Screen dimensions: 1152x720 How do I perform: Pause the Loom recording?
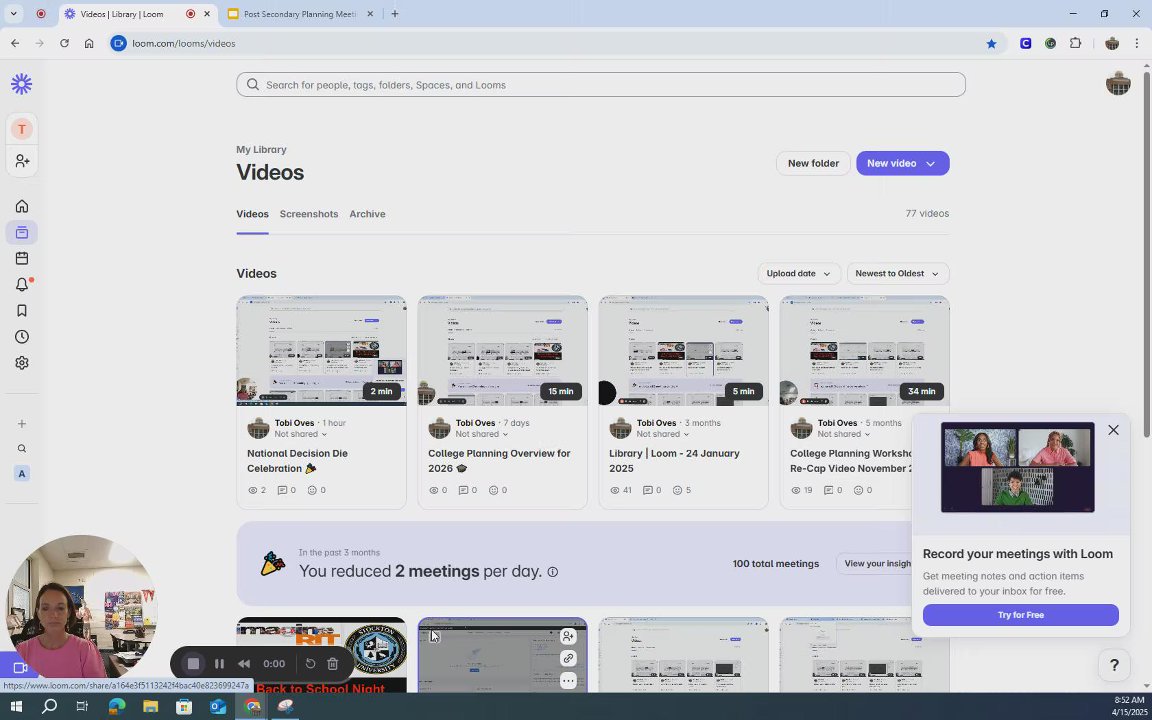tap(219, 664)
